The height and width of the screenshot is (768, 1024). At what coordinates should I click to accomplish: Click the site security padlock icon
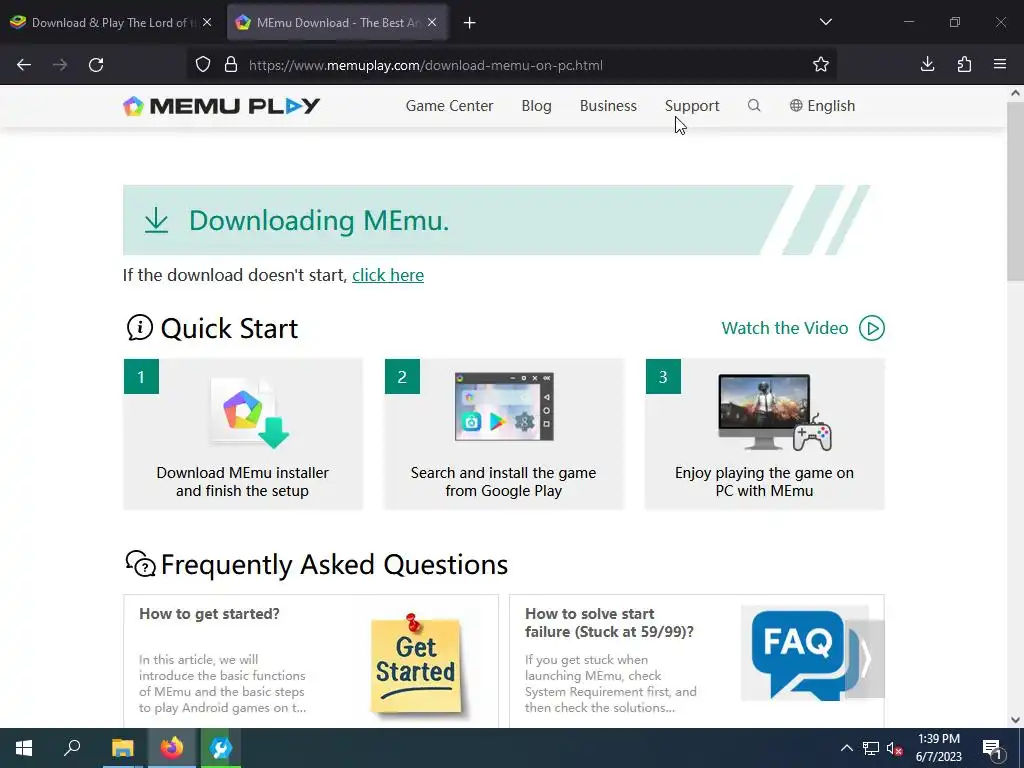click(231, 65)
